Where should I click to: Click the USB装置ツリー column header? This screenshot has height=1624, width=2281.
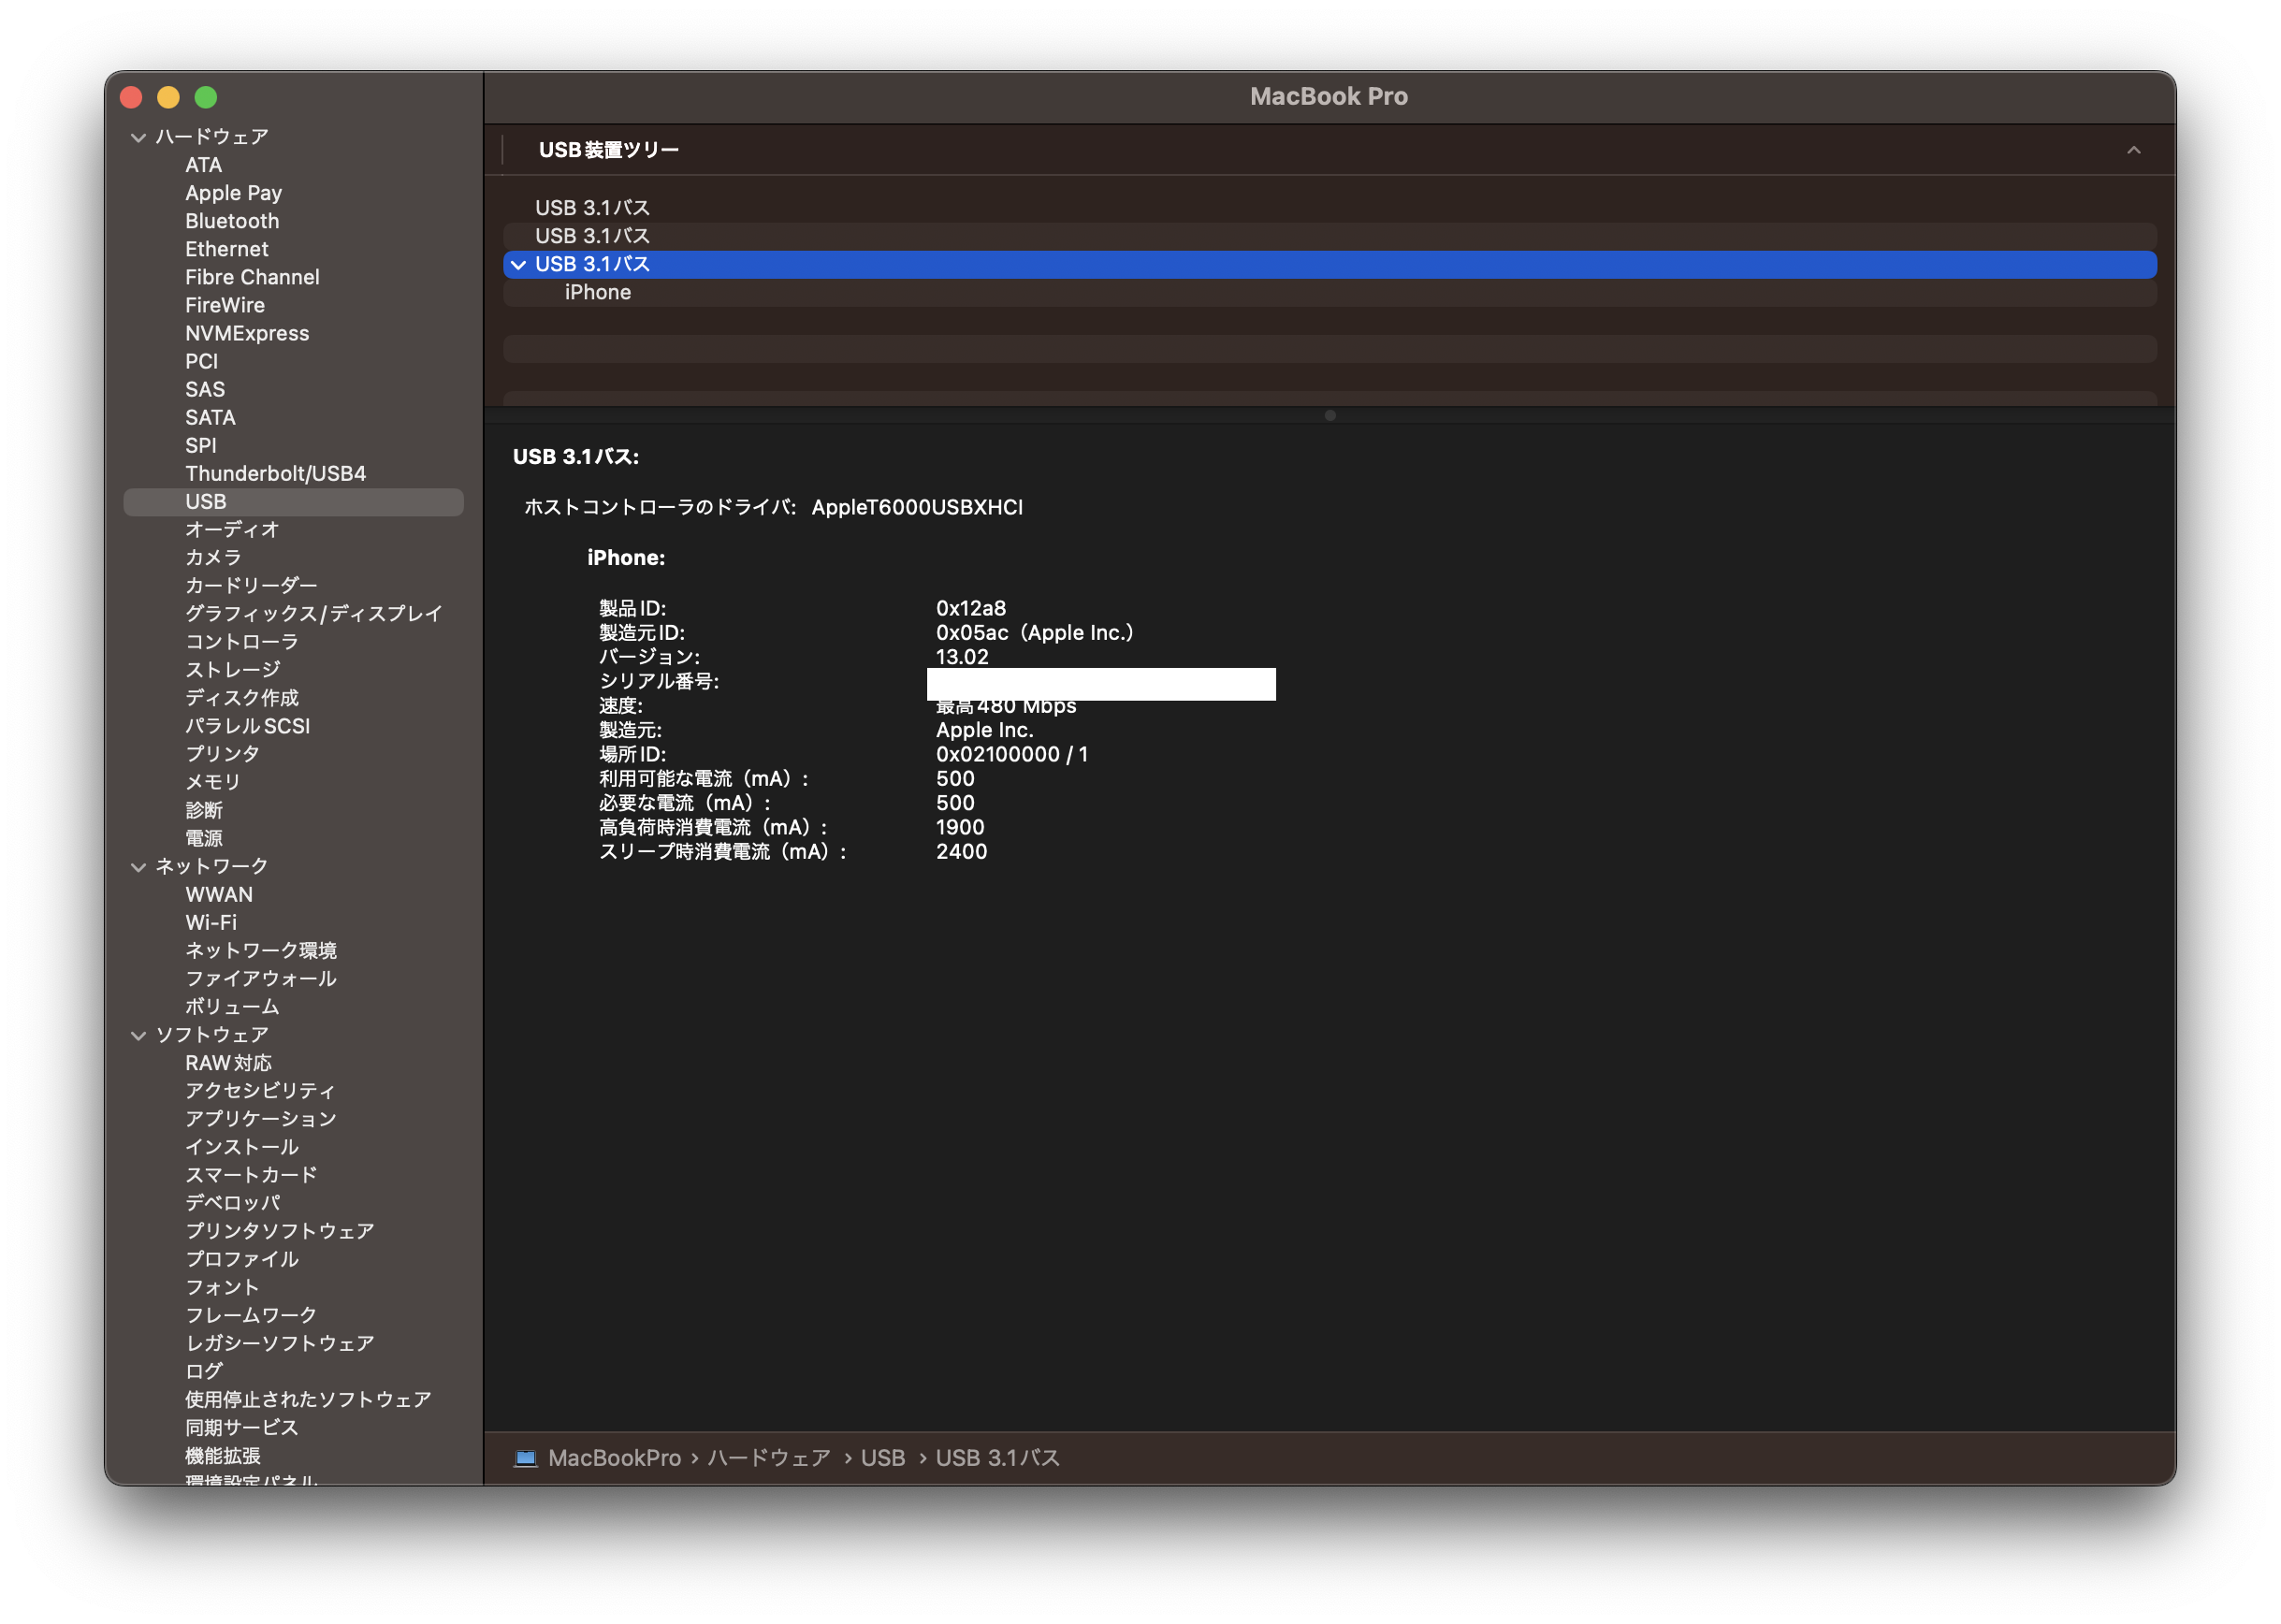click(608, 150)
